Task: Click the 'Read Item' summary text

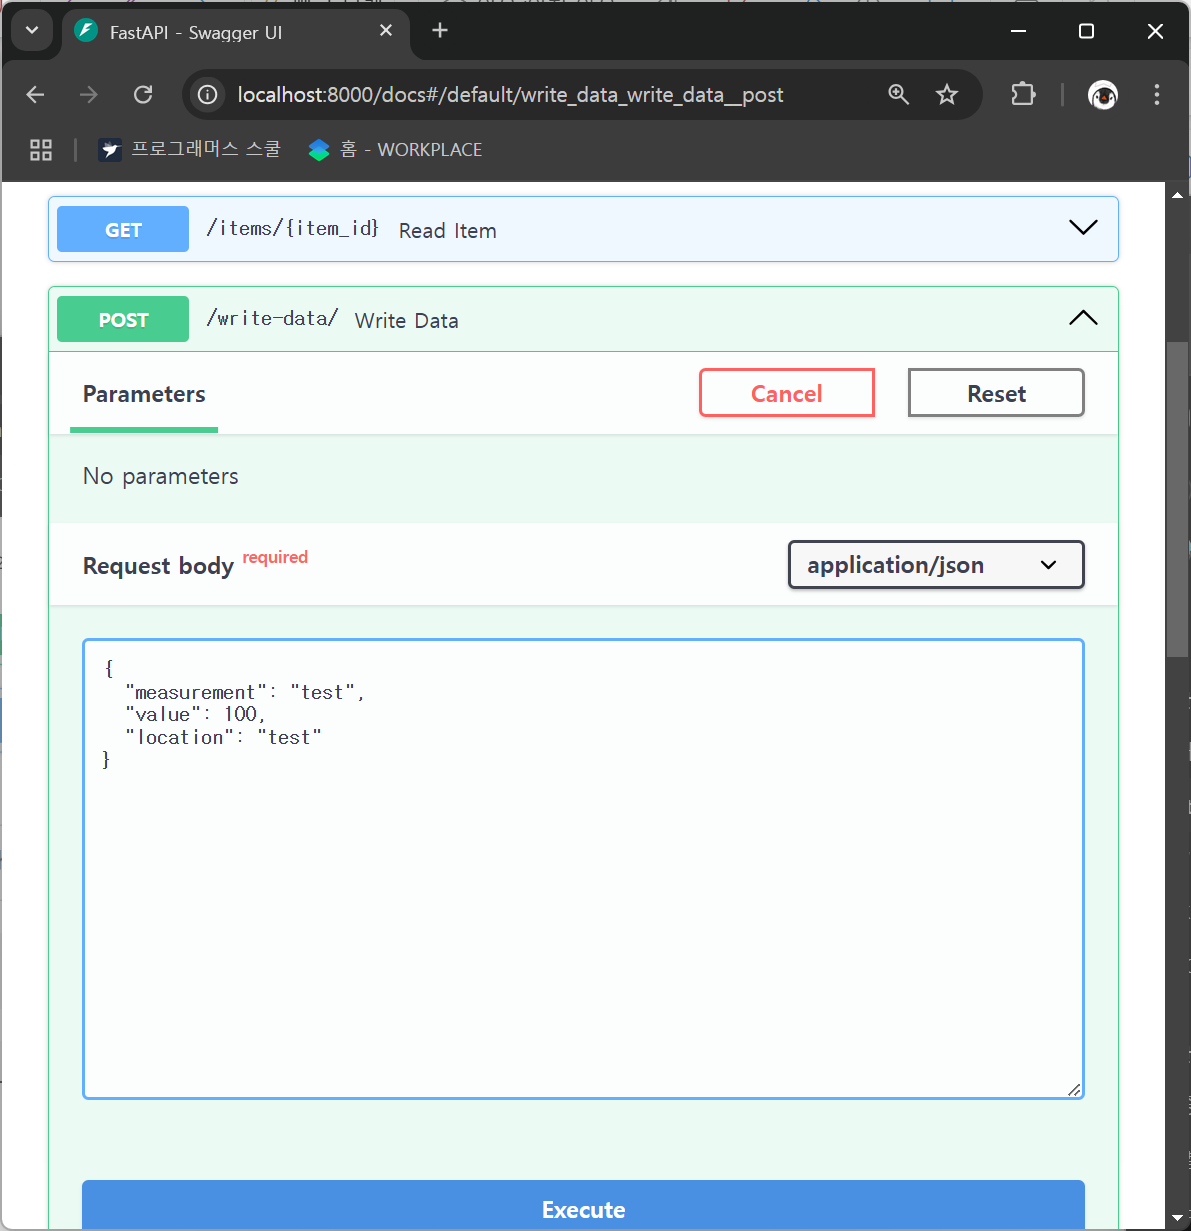Action: pyautogui.click(x=447, y=231)
